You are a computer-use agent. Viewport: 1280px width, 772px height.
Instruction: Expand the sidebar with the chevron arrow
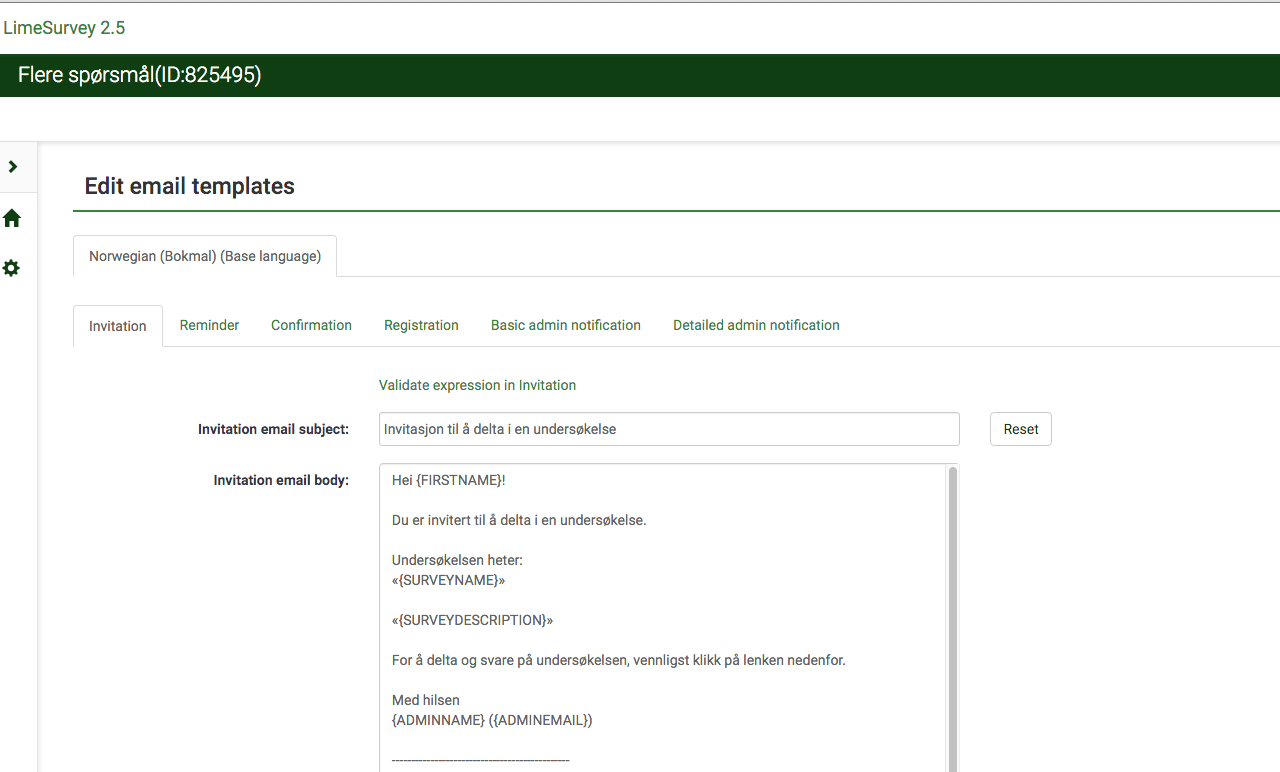[13, 167]
